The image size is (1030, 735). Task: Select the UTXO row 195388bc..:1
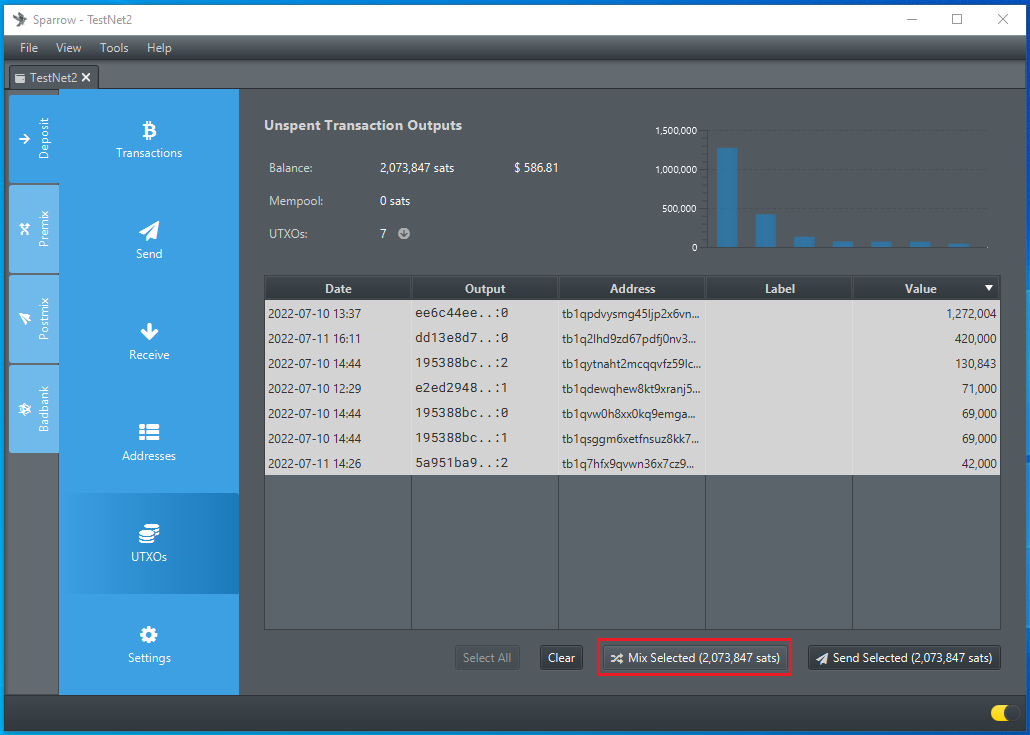coord(633,438)
